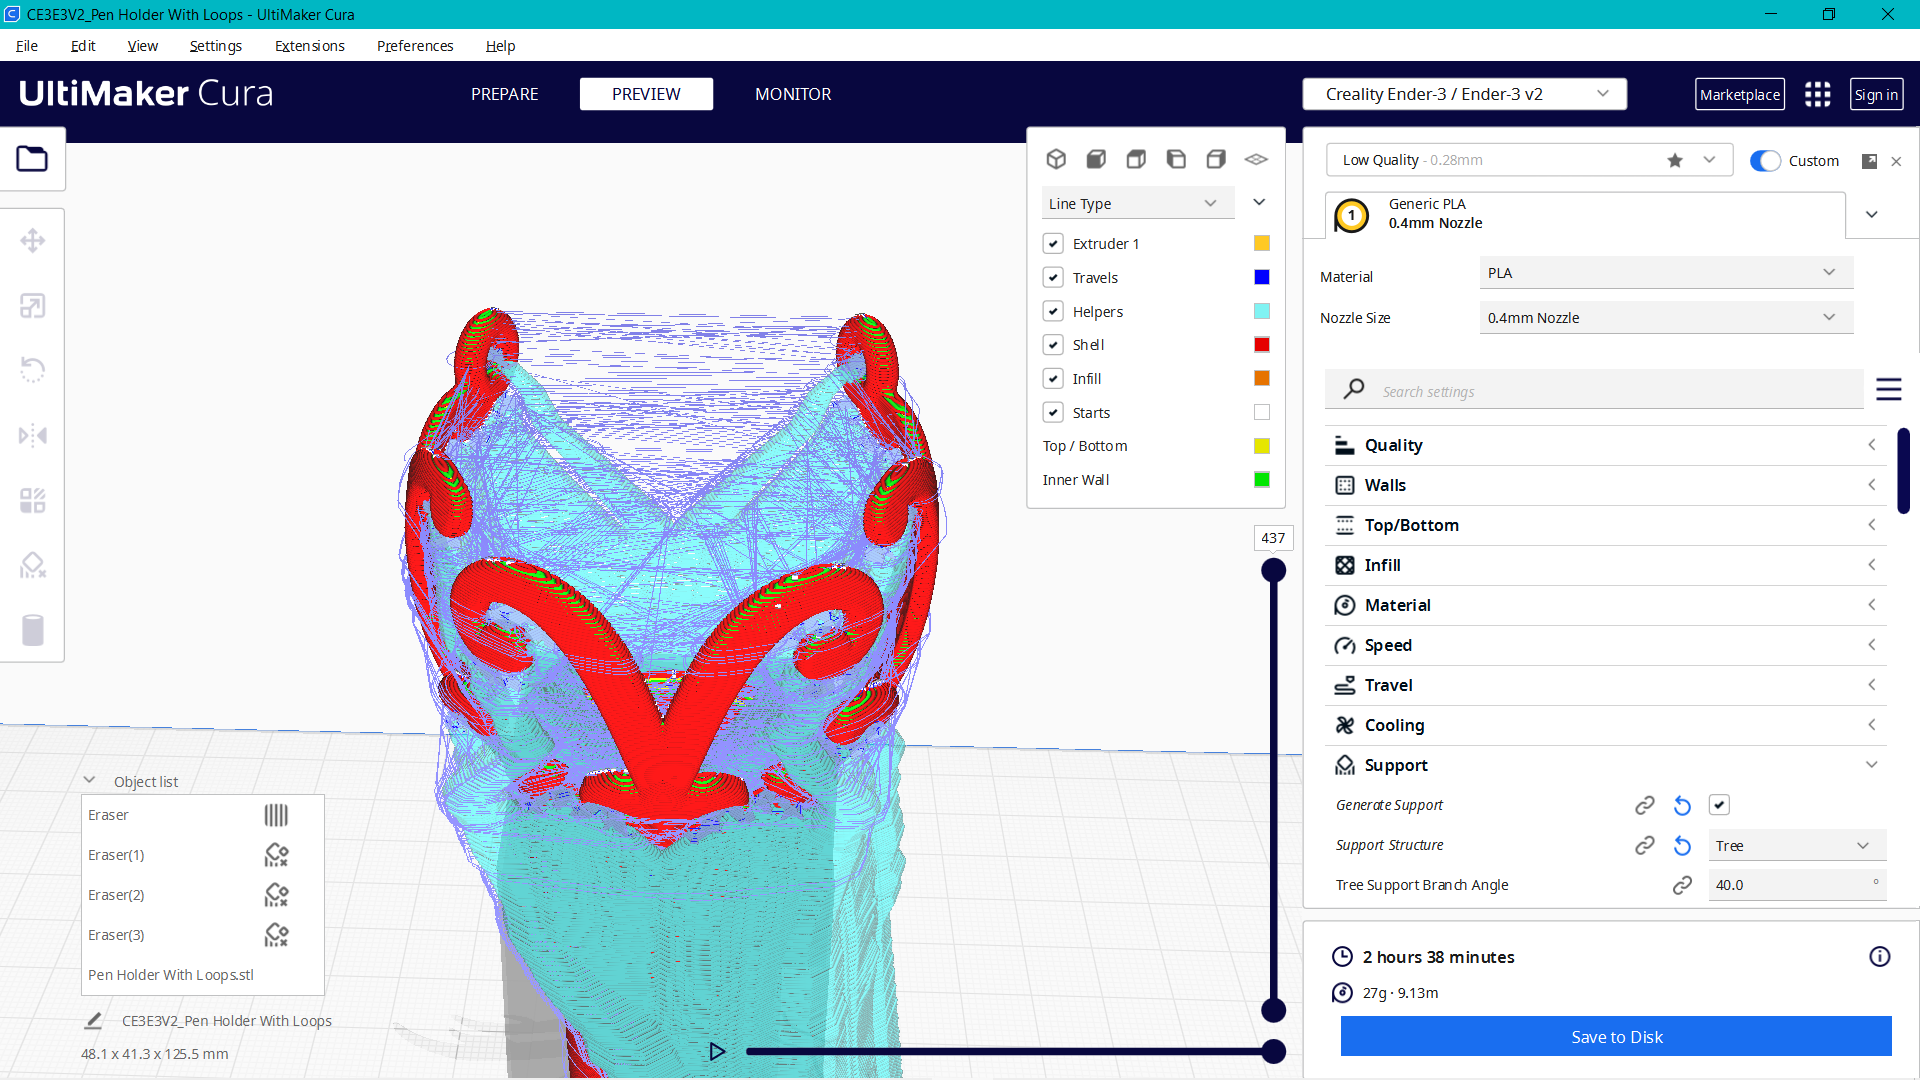Pop out the settings panel window
The image size is (1920, 1080).
click(1869, 161)
